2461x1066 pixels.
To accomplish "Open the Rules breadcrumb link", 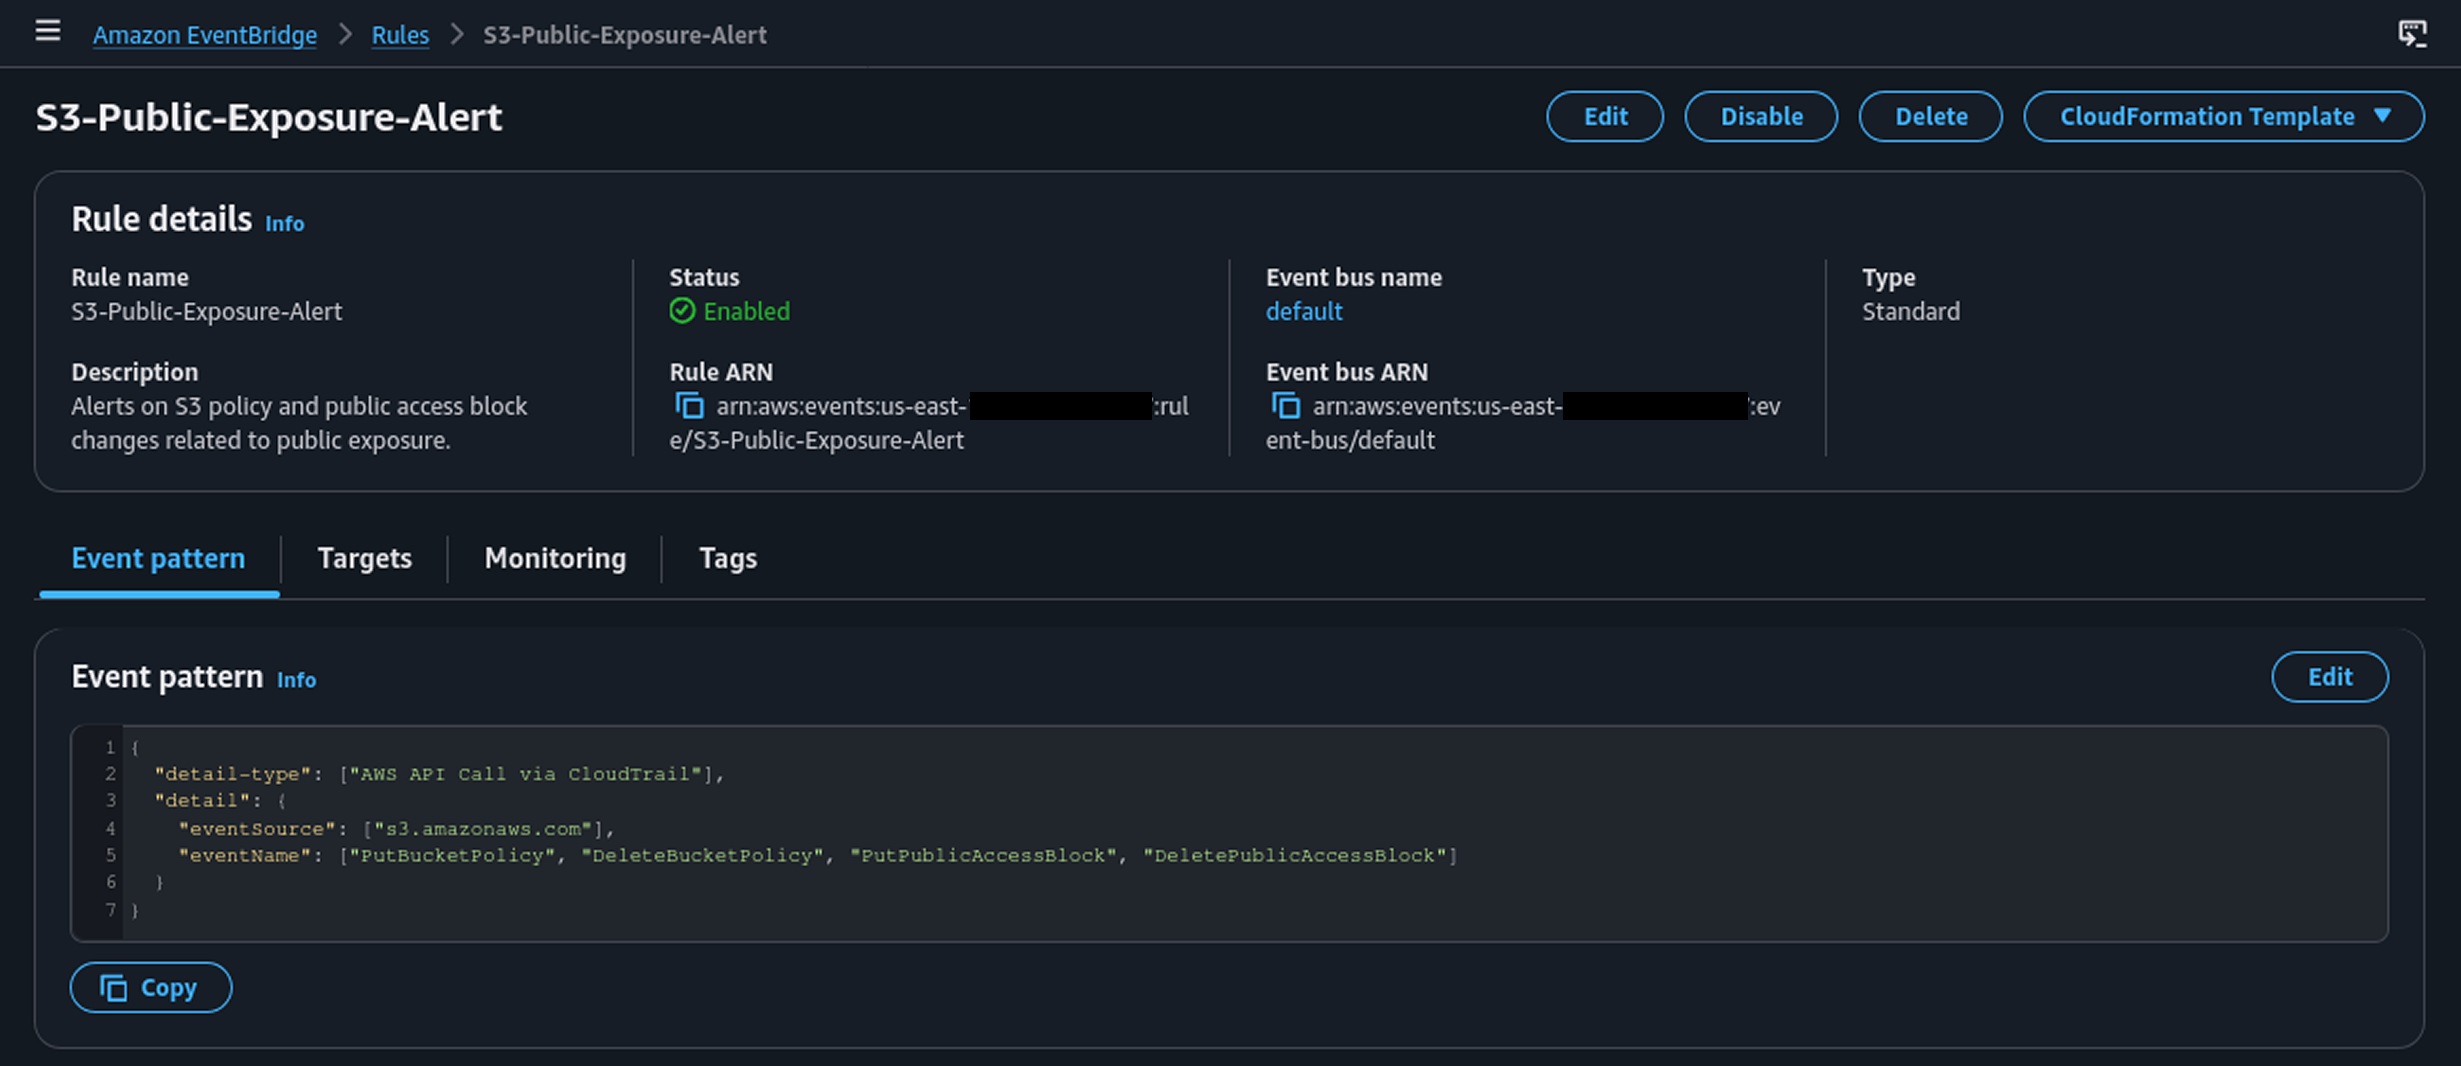I will (x=400, y=35).
